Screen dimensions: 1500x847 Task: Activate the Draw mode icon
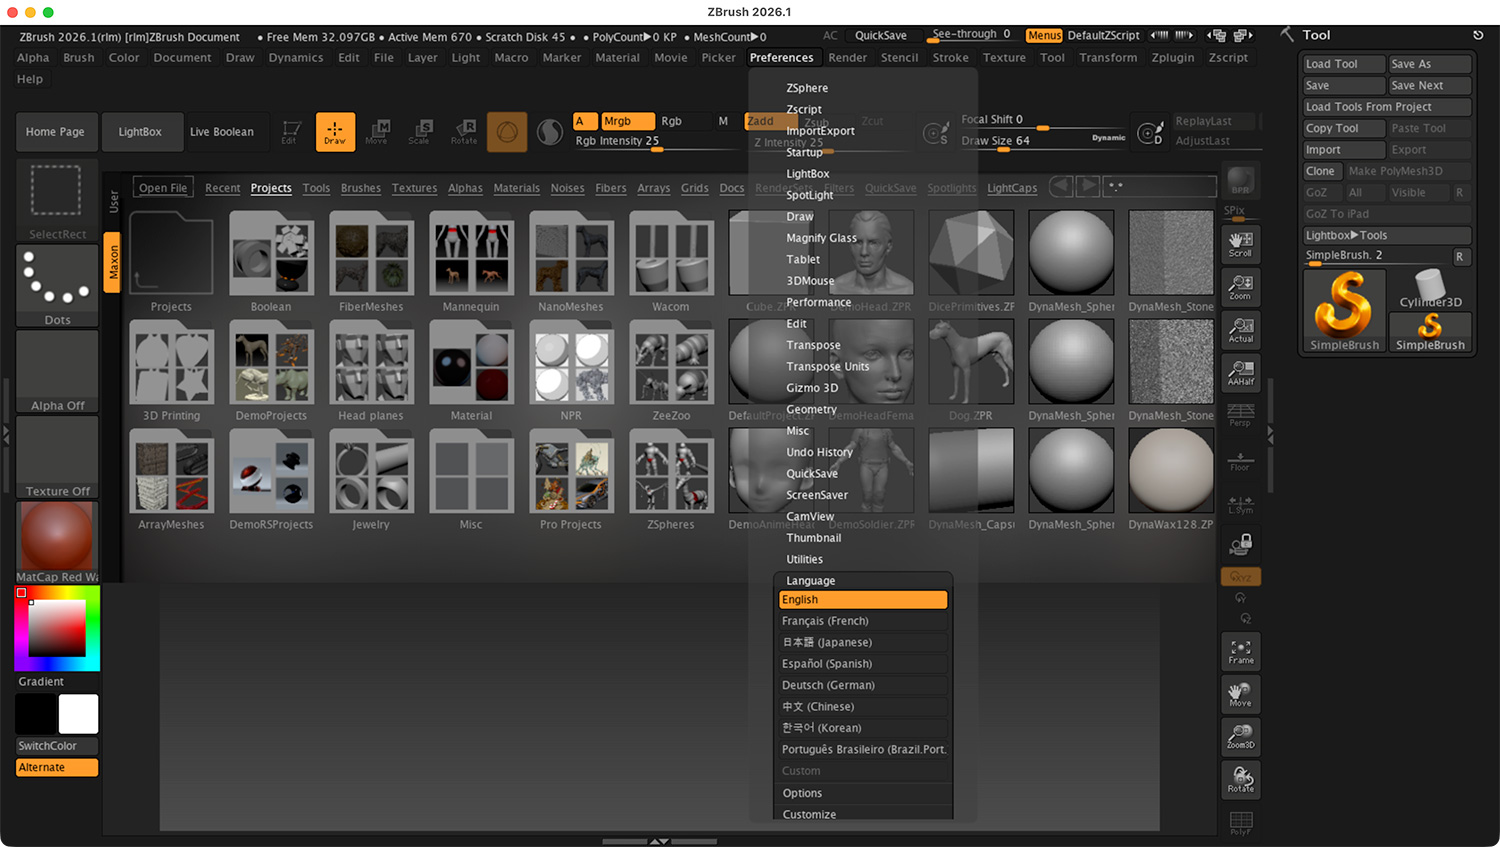[335, 131]
